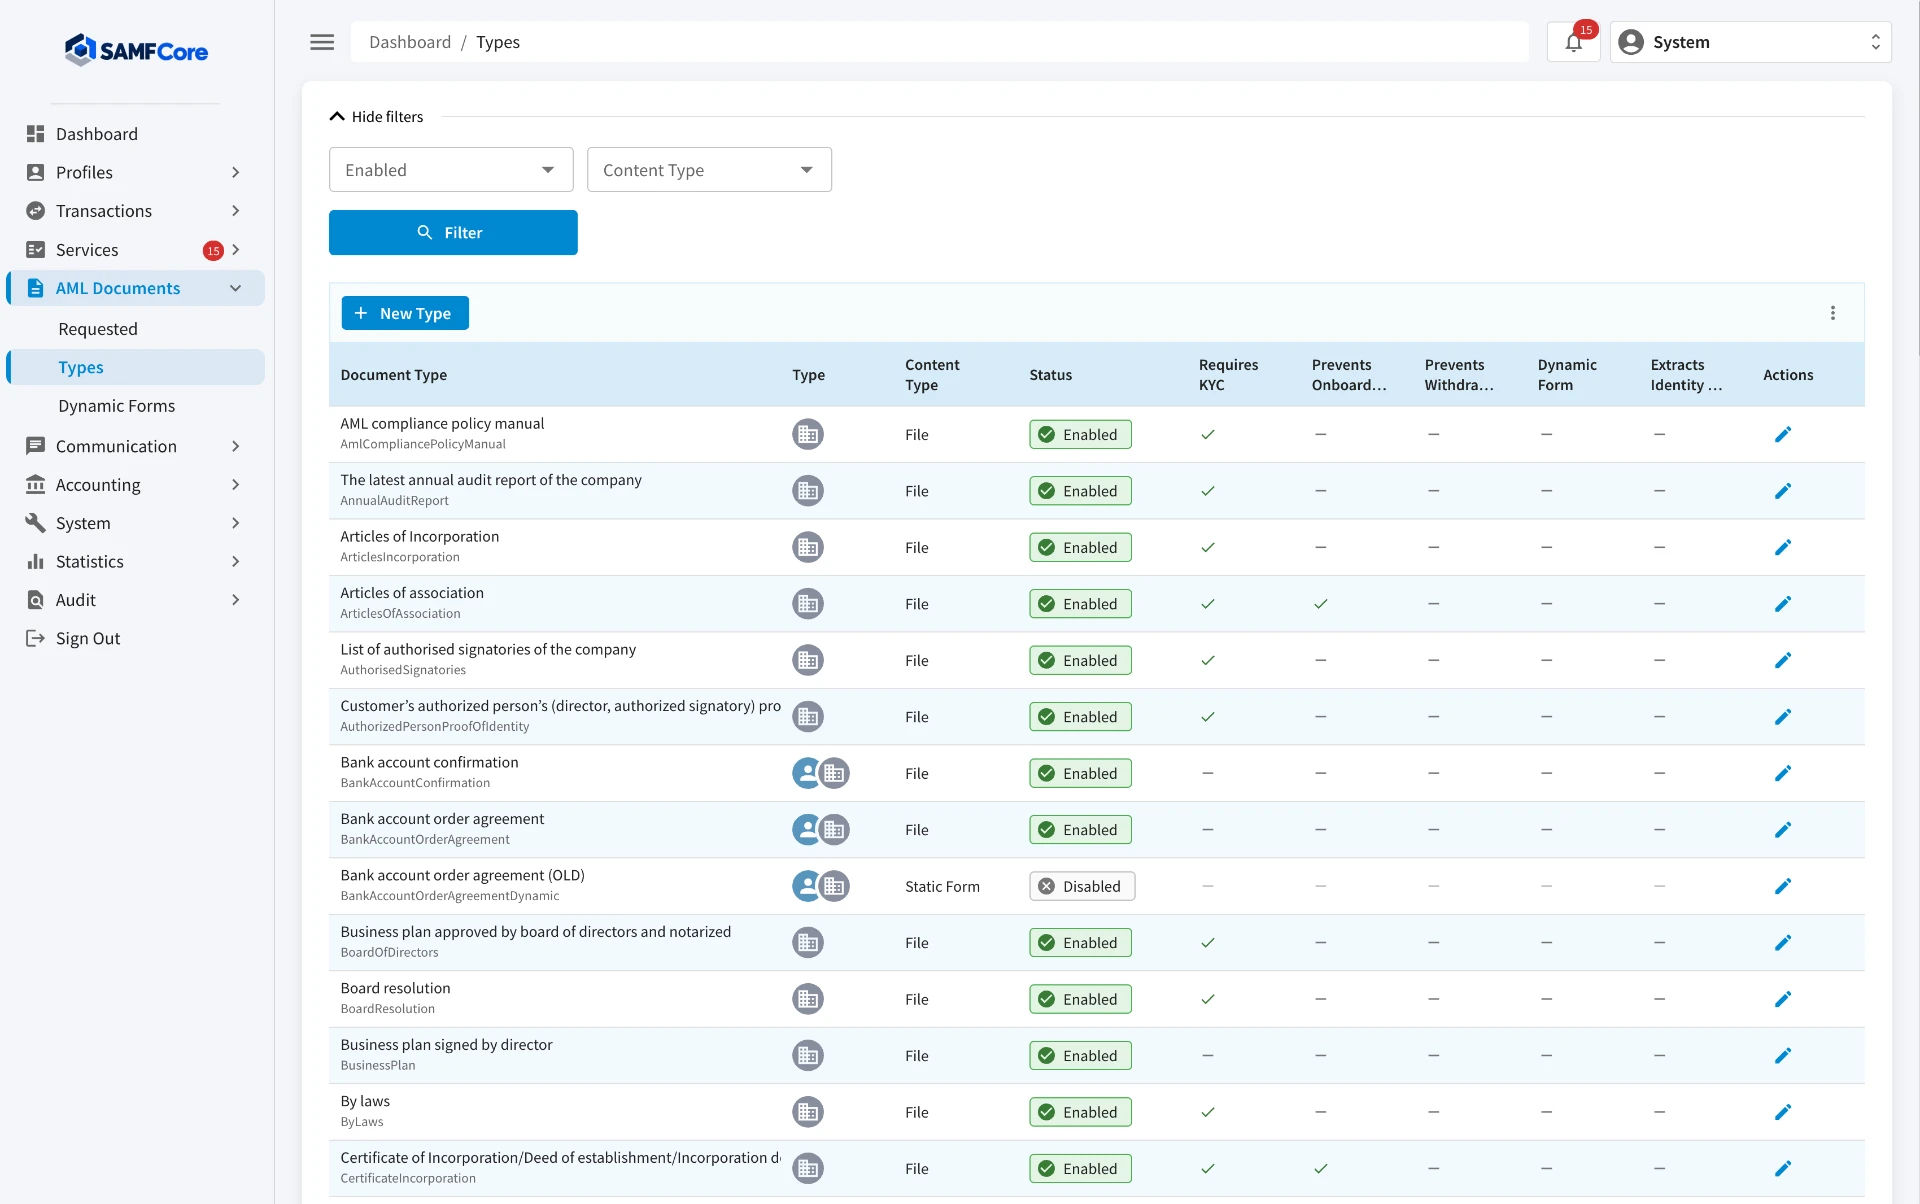
Task: Expand the Accounting sidebar menu
Action: coord(134,485)
